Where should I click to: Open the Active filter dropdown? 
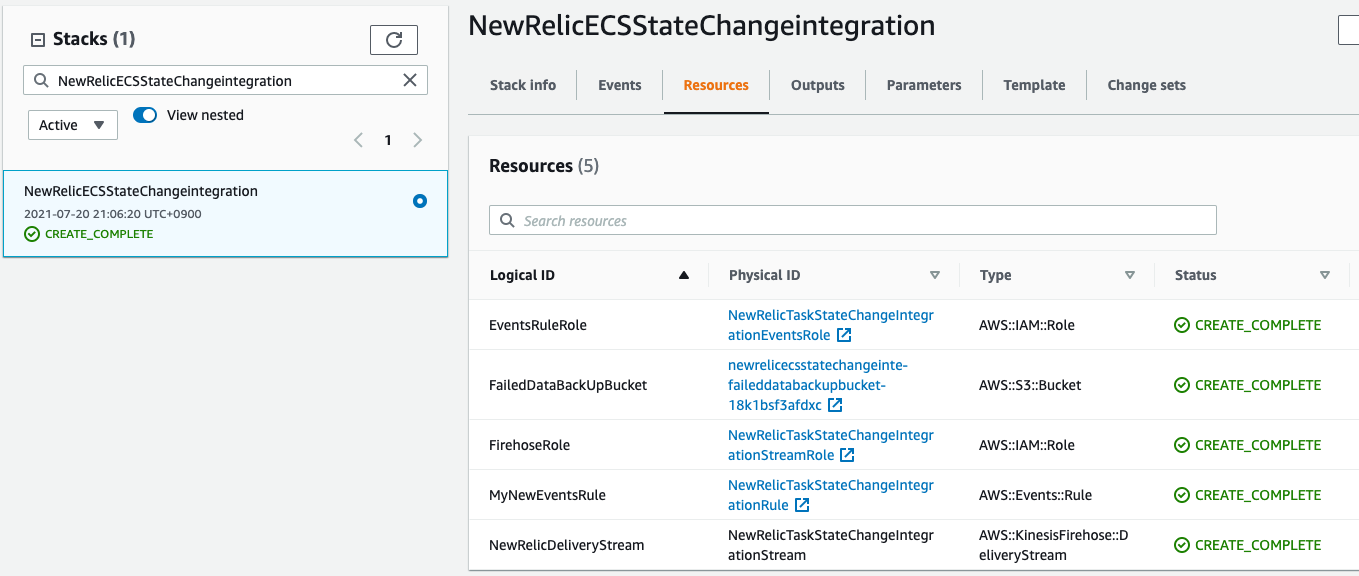tap(73, 125)
